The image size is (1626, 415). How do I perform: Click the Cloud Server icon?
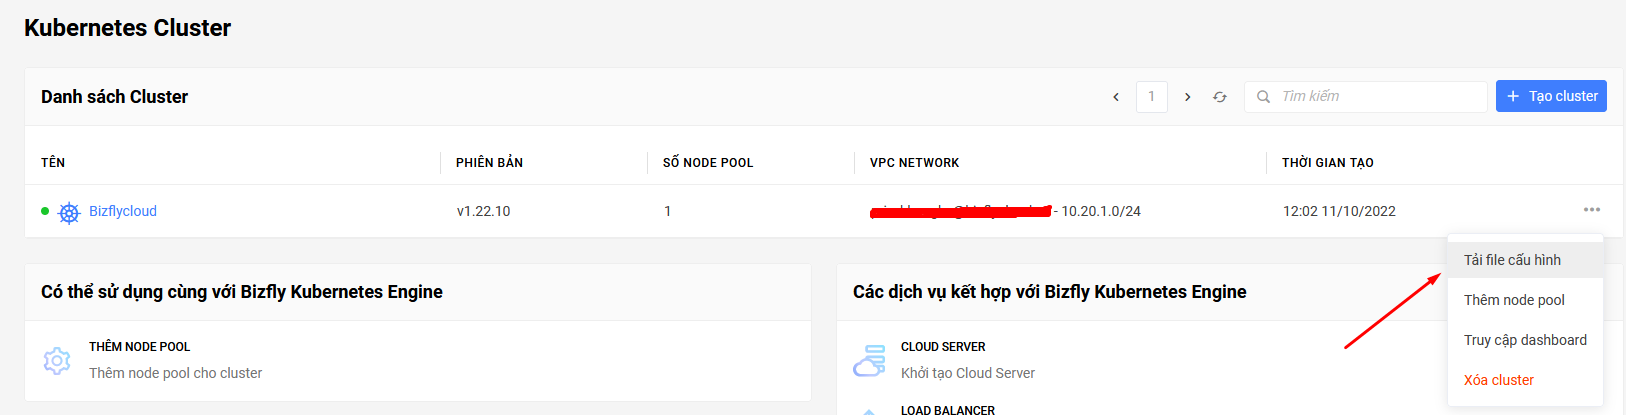coord(869,360)
